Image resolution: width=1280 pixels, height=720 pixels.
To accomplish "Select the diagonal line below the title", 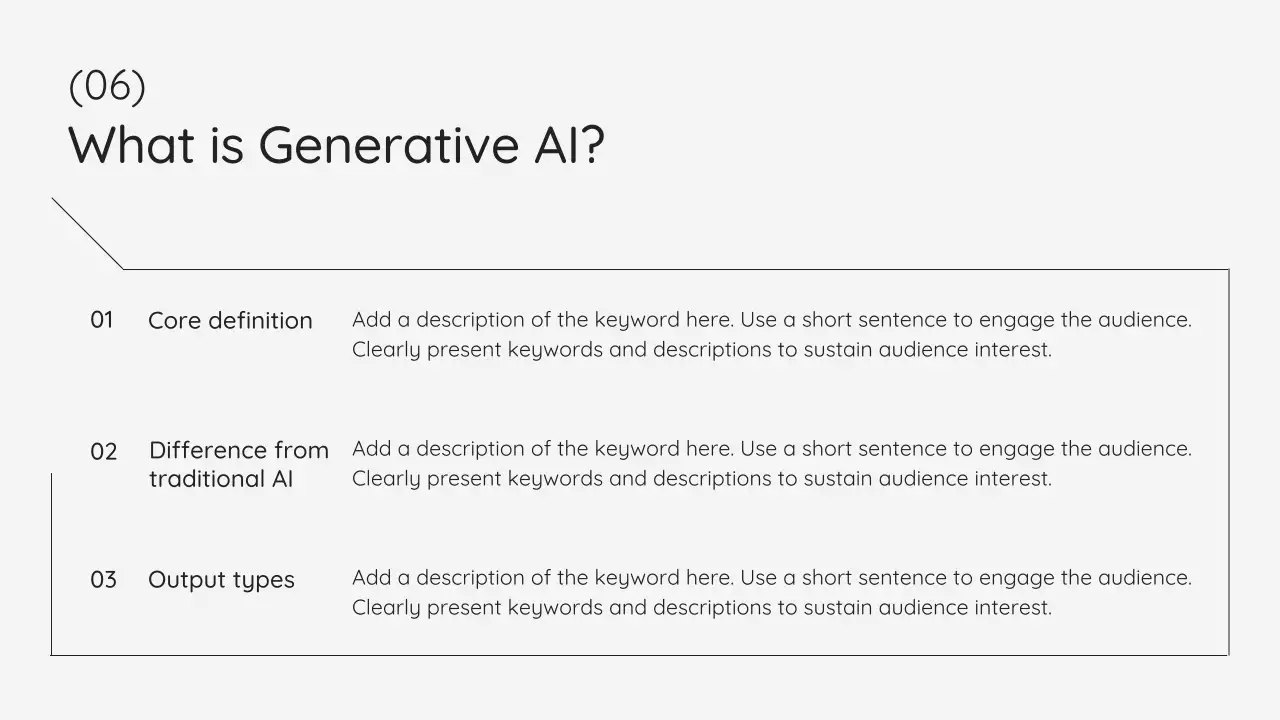I will (x=88, y=234).
